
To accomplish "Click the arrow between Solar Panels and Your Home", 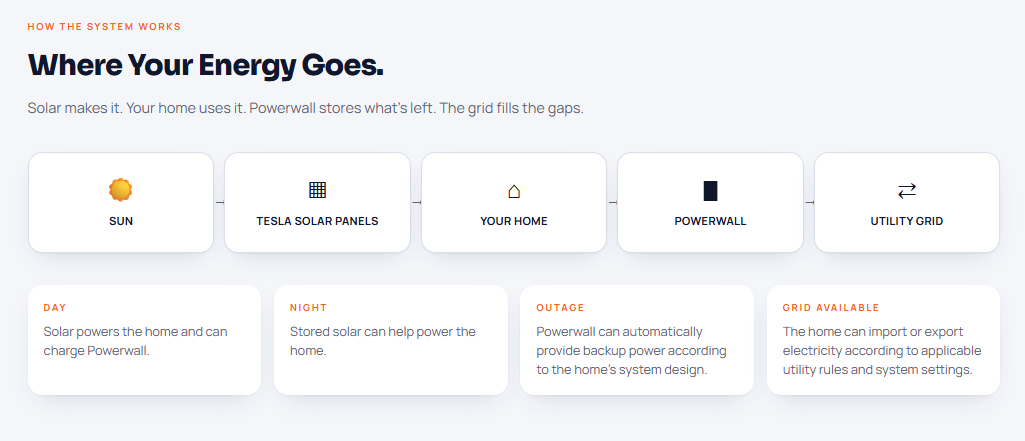I will (x=416, y=203).
